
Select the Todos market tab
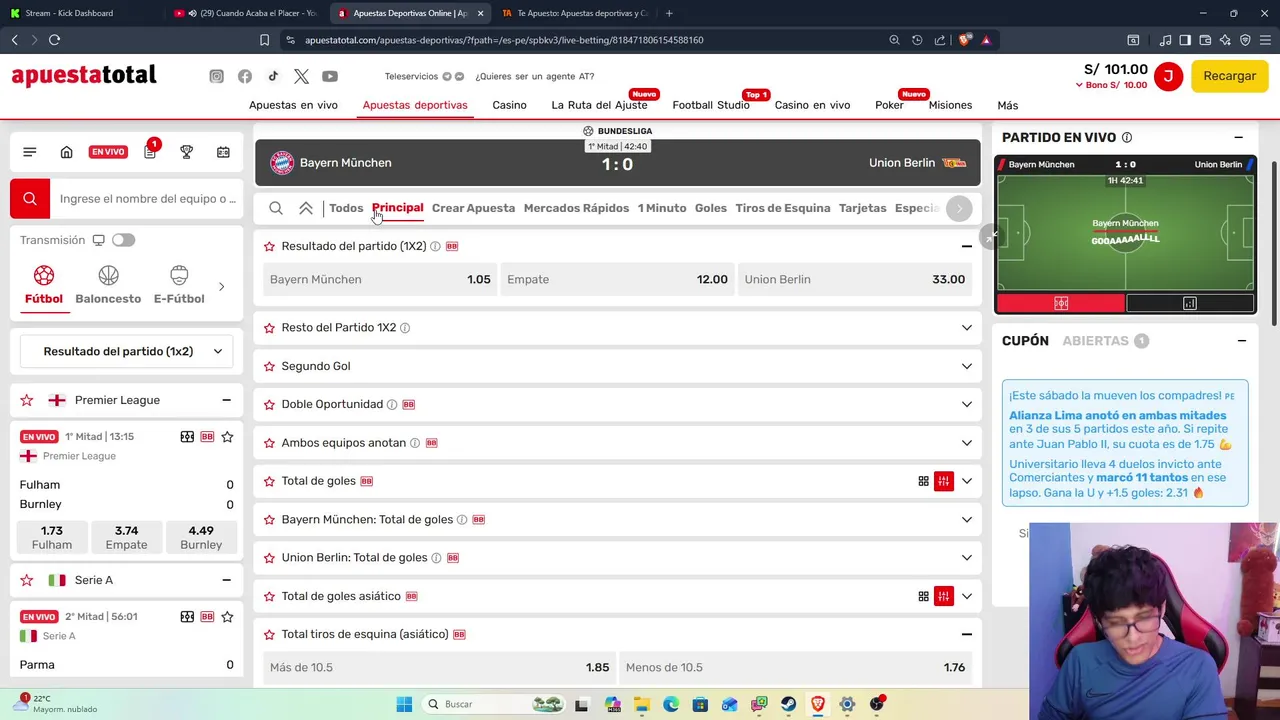coord(346,208)
